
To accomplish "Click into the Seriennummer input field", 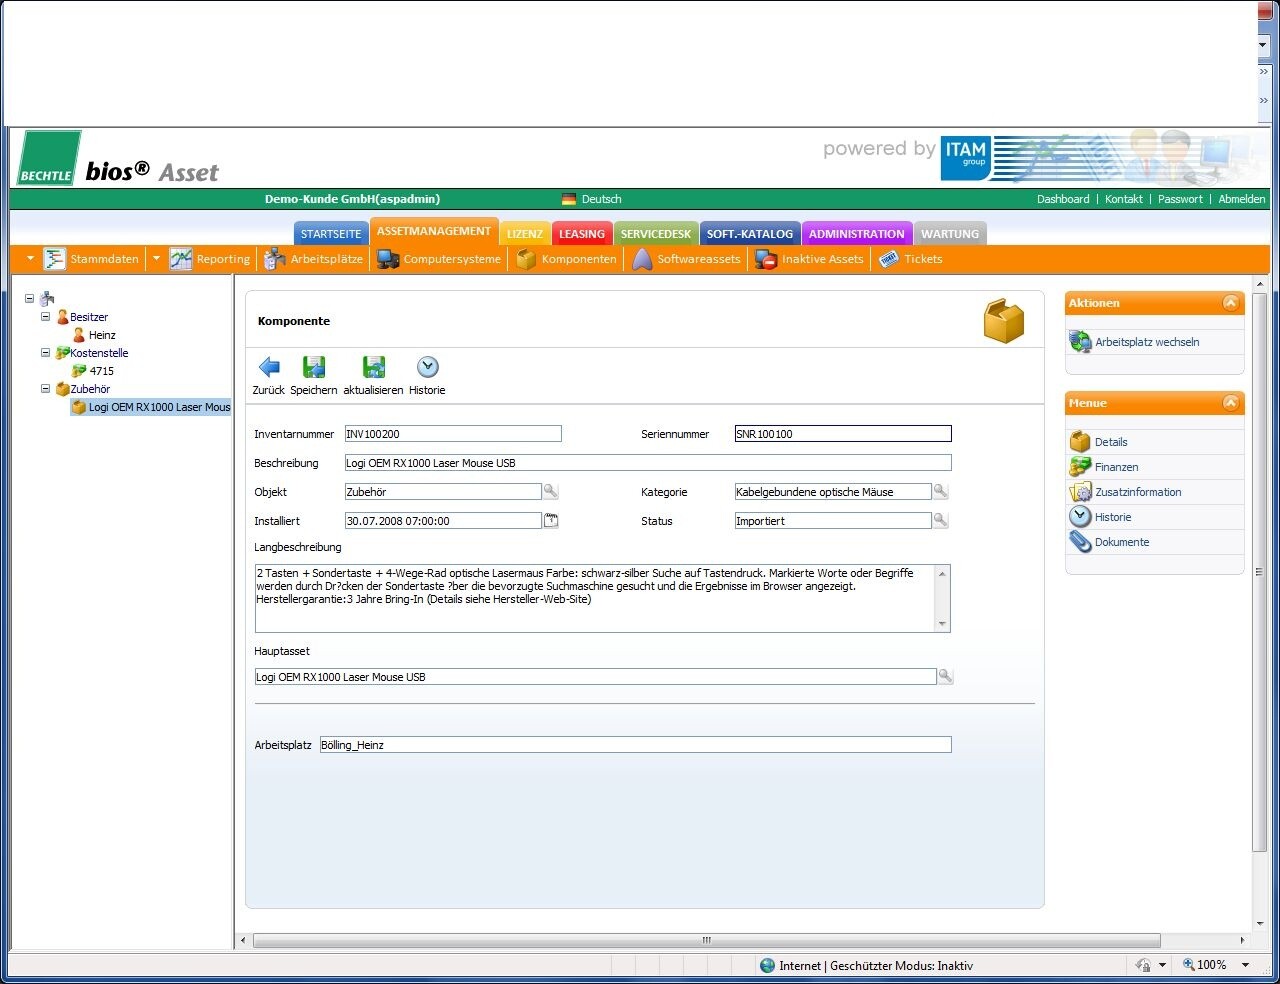I will pos(842,434).
